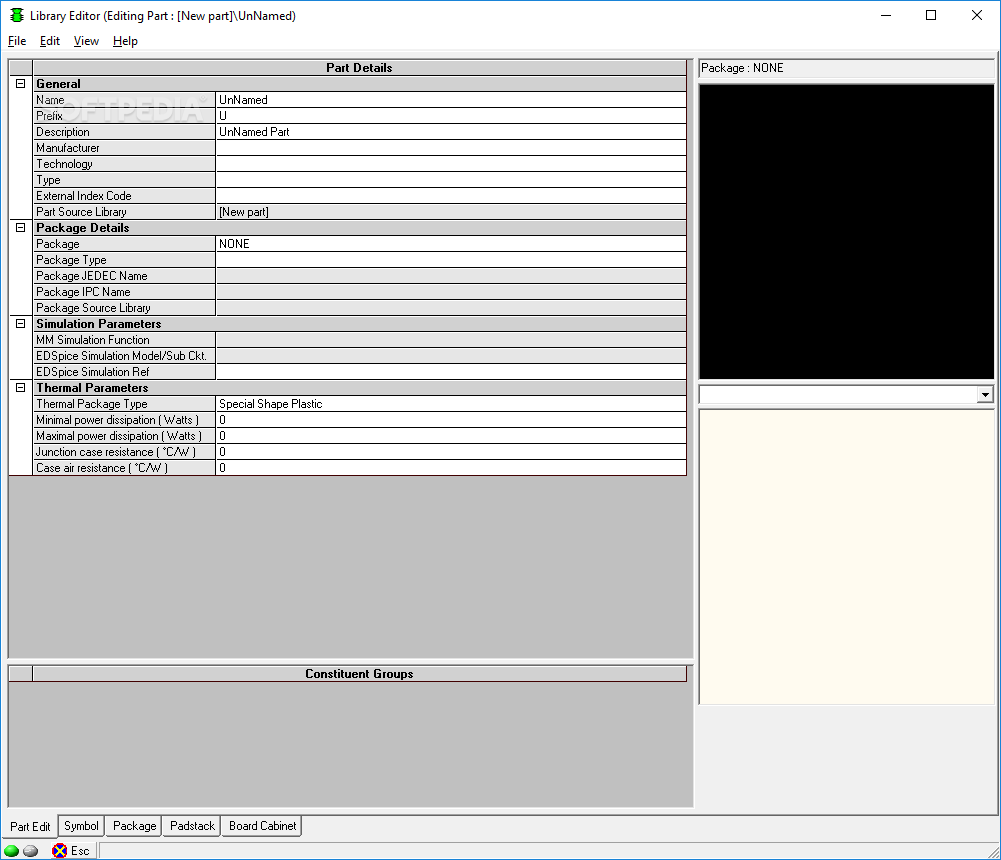This screenshot has height=860, width=1001.
Task: Click the Package value NONE
Action: (x=451, y=243)
